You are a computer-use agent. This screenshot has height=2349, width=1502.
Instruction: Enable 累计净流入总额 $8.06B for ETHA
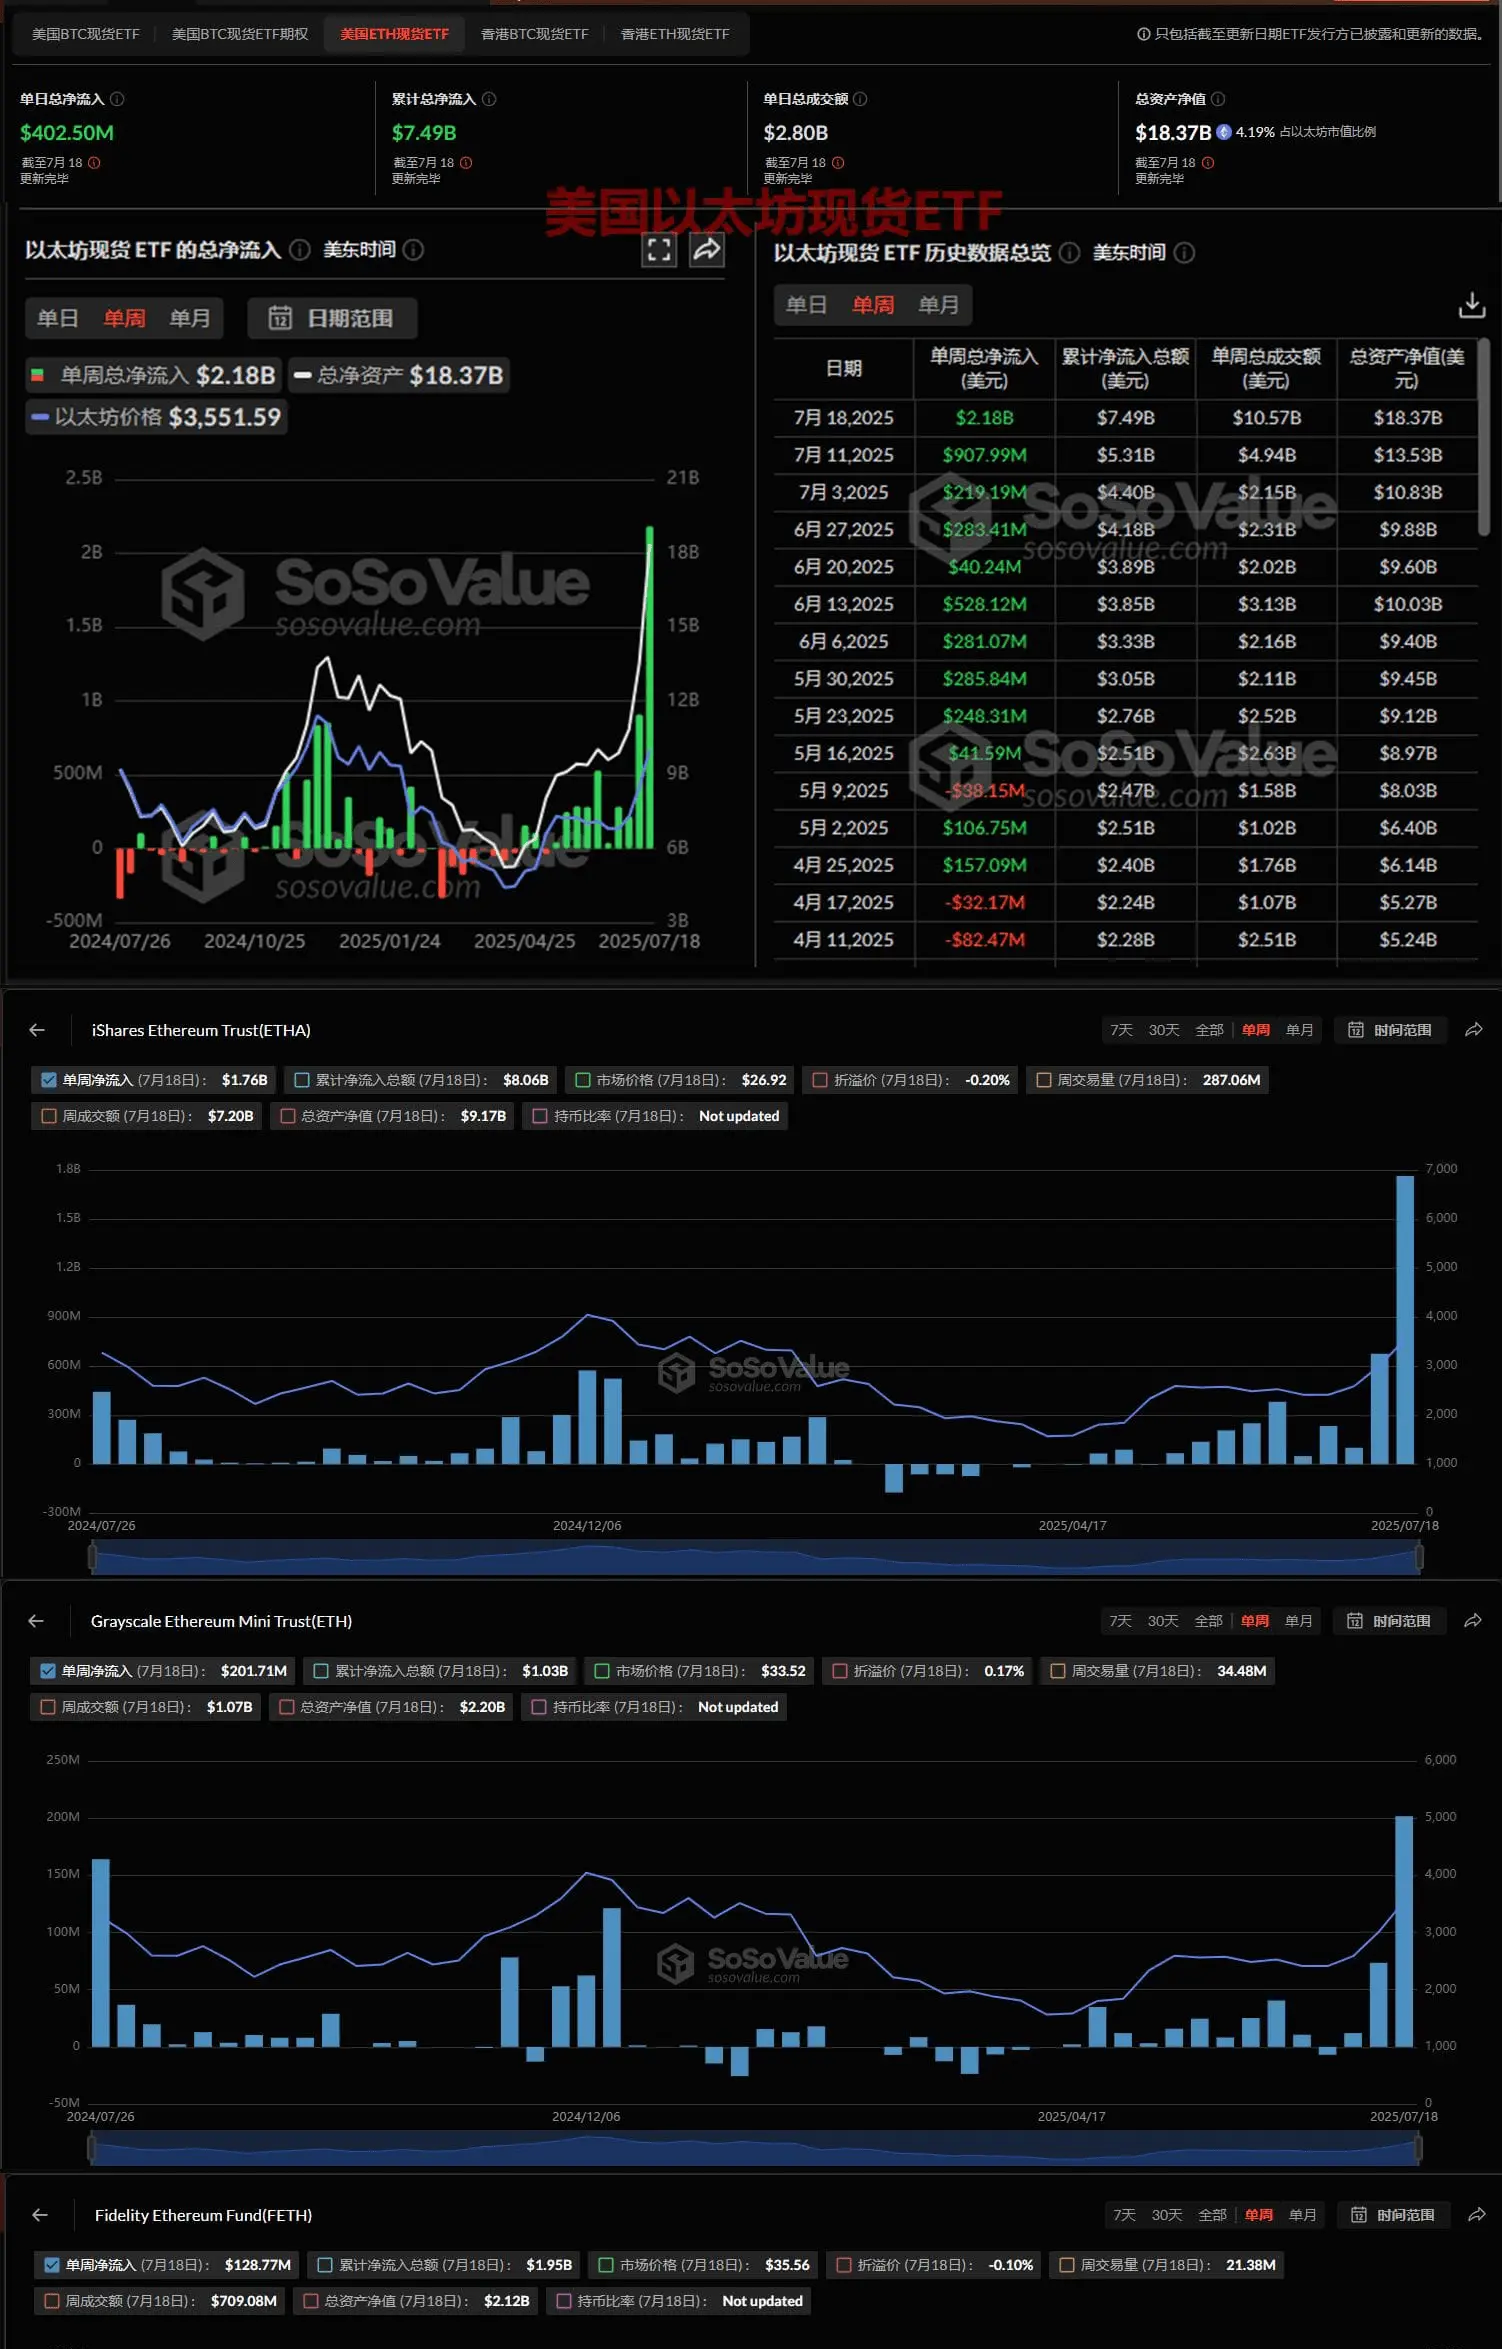click(301, 1080)
